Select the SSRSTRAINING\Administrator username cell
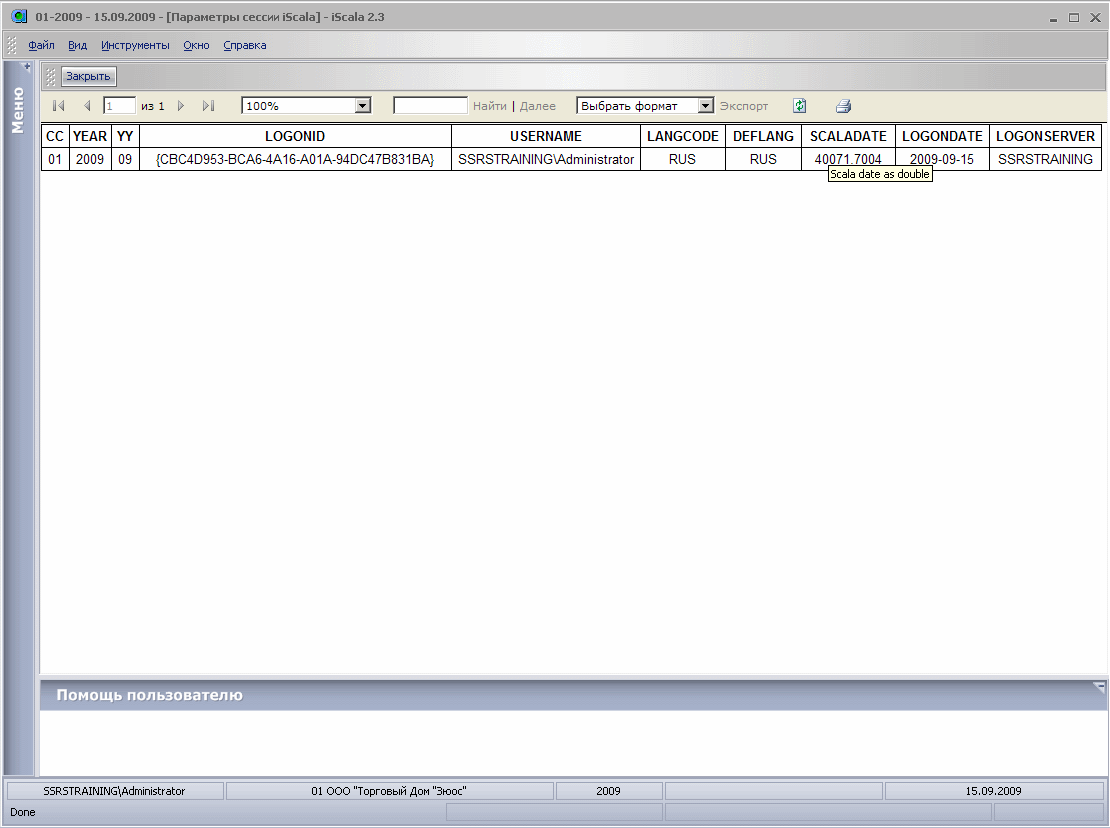1110x828 pixels. tap(546, 159)
